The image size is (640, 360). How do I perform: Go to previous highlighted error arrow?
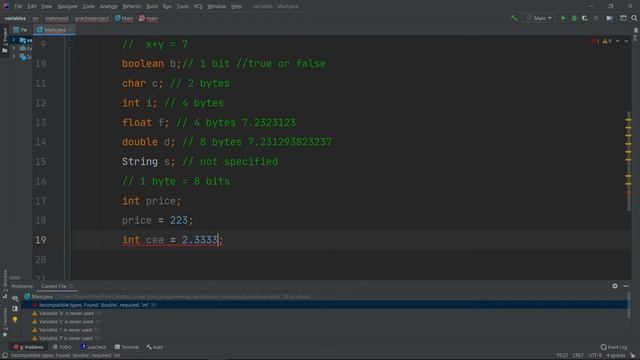tap(618, 41)
